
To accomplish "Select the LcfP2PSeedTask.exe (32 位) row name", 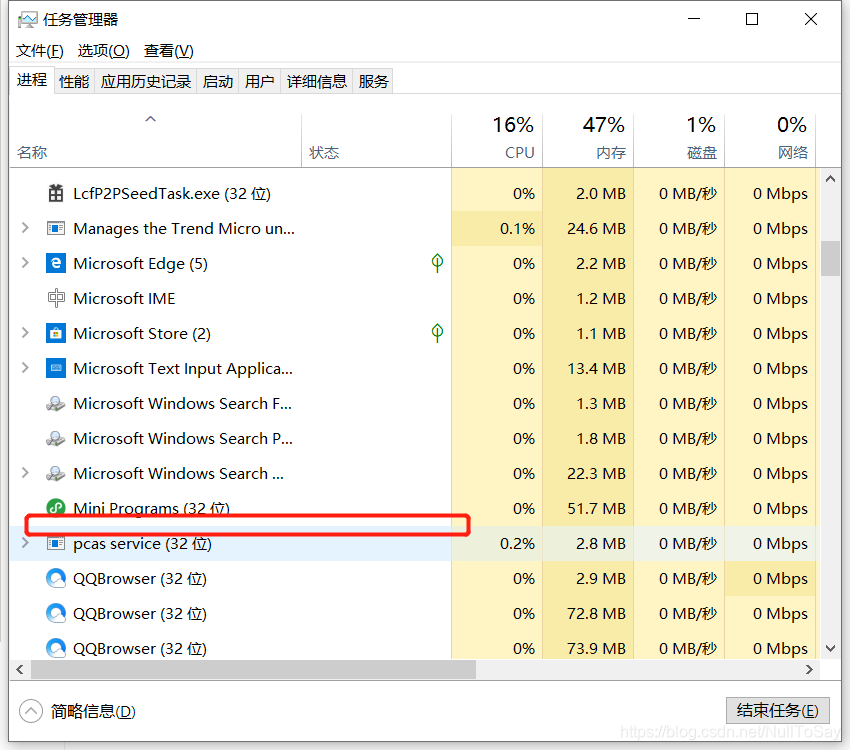I will click(x=172, y=193).
